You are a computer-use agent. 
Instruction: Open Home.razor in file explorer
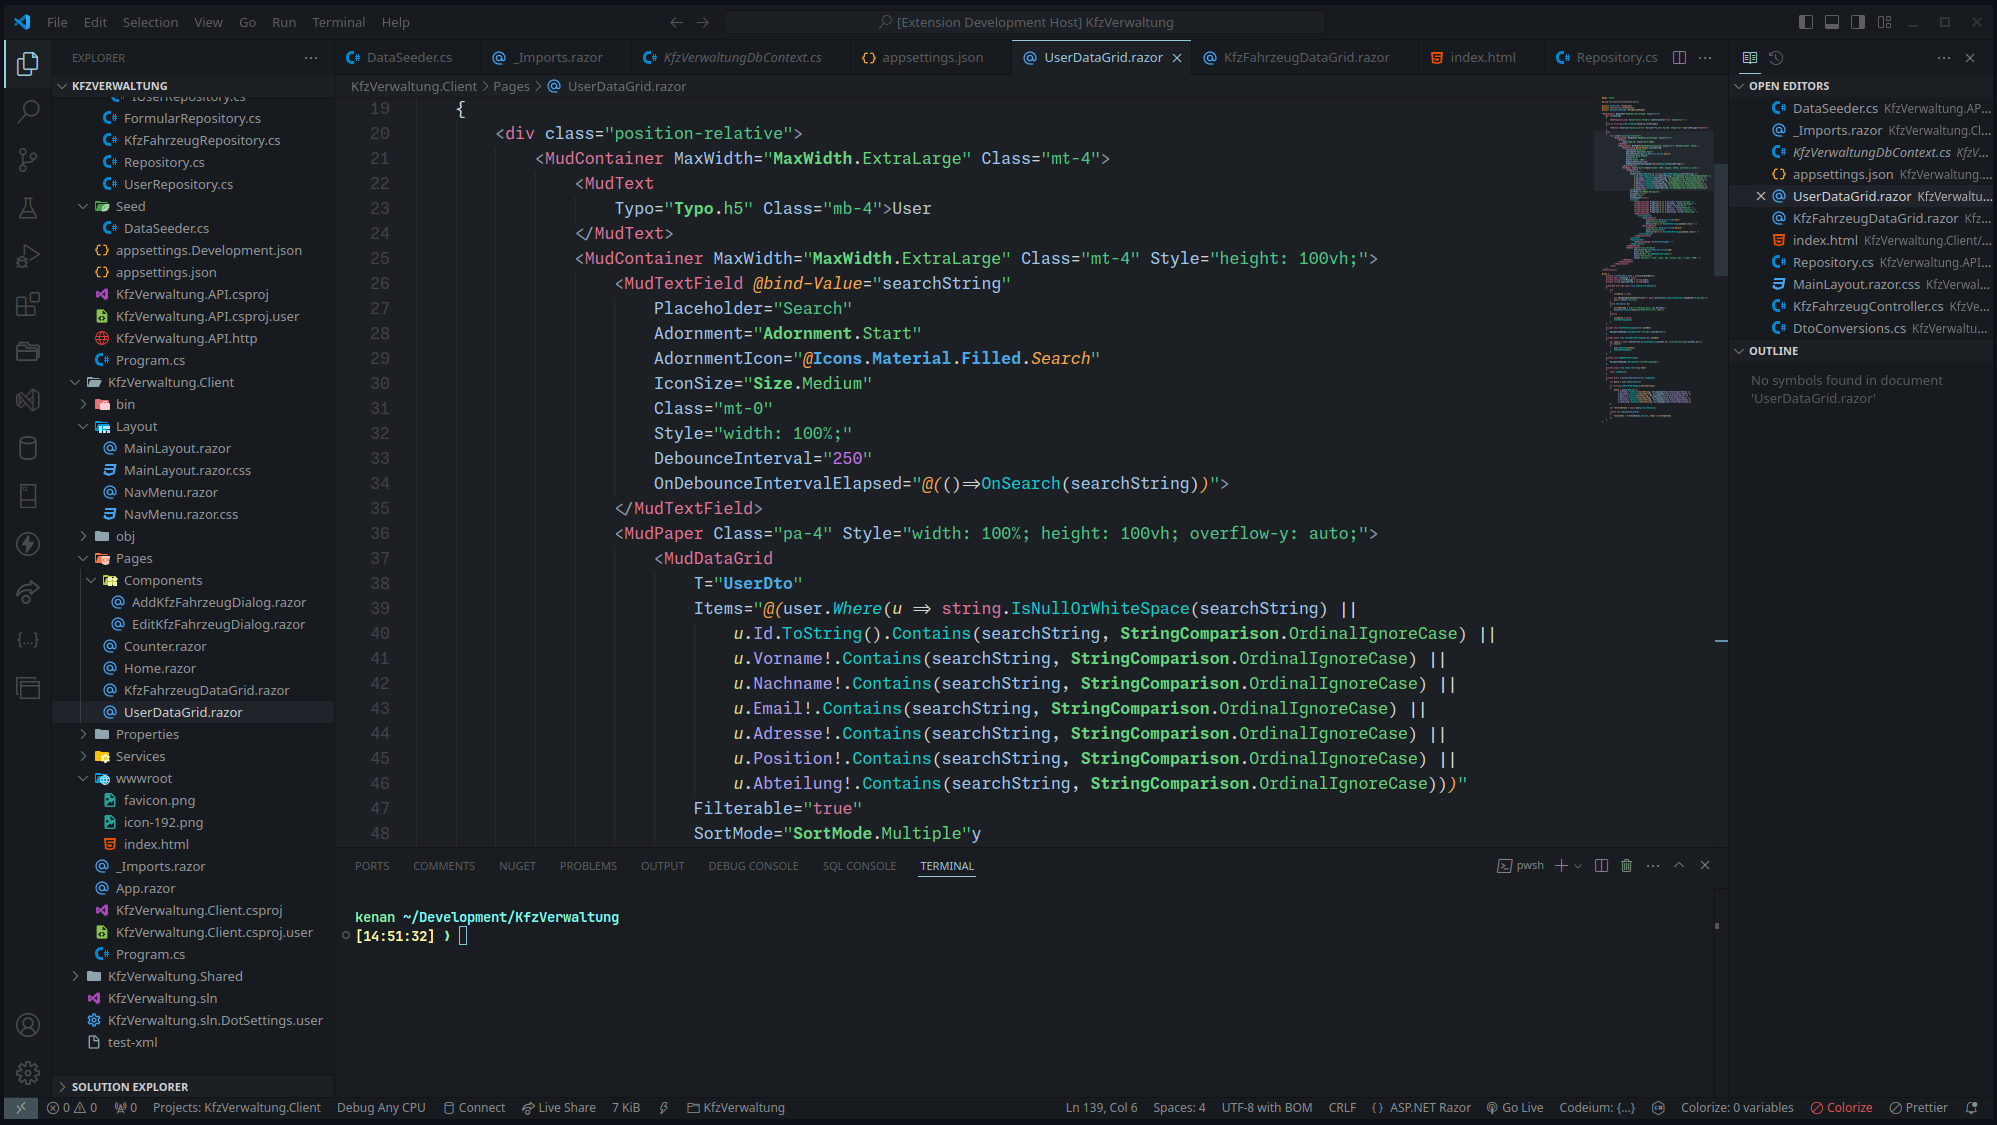tap(160, 669)
